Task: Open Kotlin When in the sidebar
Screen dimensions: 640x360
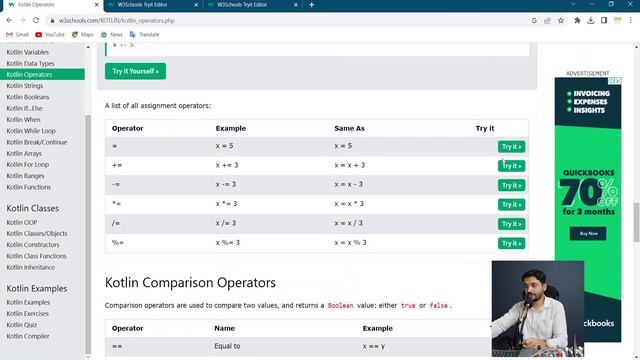Action: (23, 120)
